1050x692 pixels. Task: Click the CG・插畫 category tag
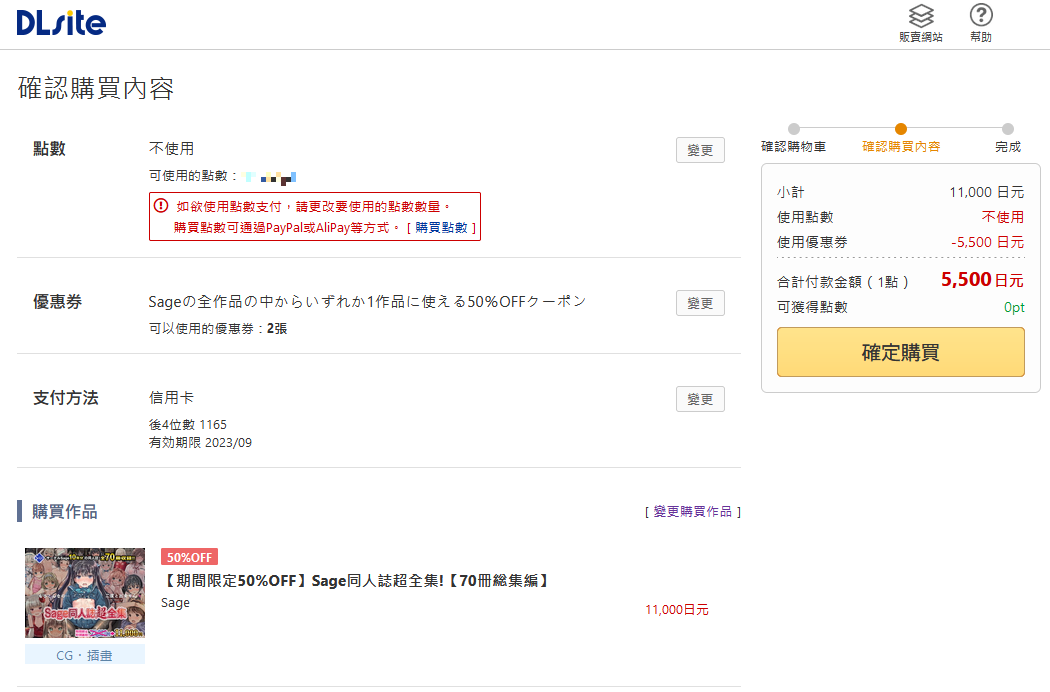[84, 654]
